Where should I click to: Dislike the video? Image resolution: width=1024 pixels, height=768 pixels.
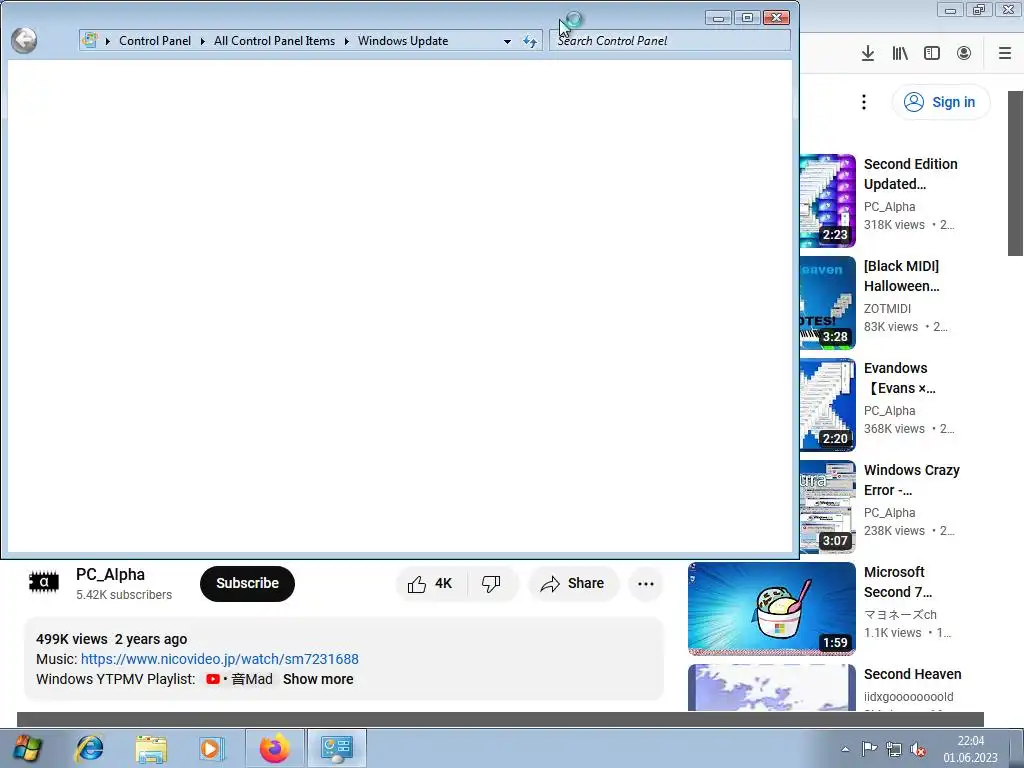pyautogui.click(x=492, y=583)
